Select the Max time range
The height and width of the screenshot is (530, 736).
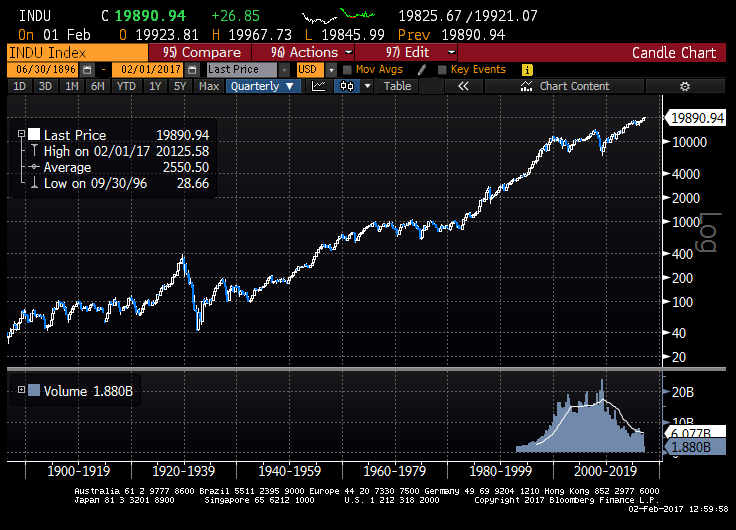click(209, 86)
